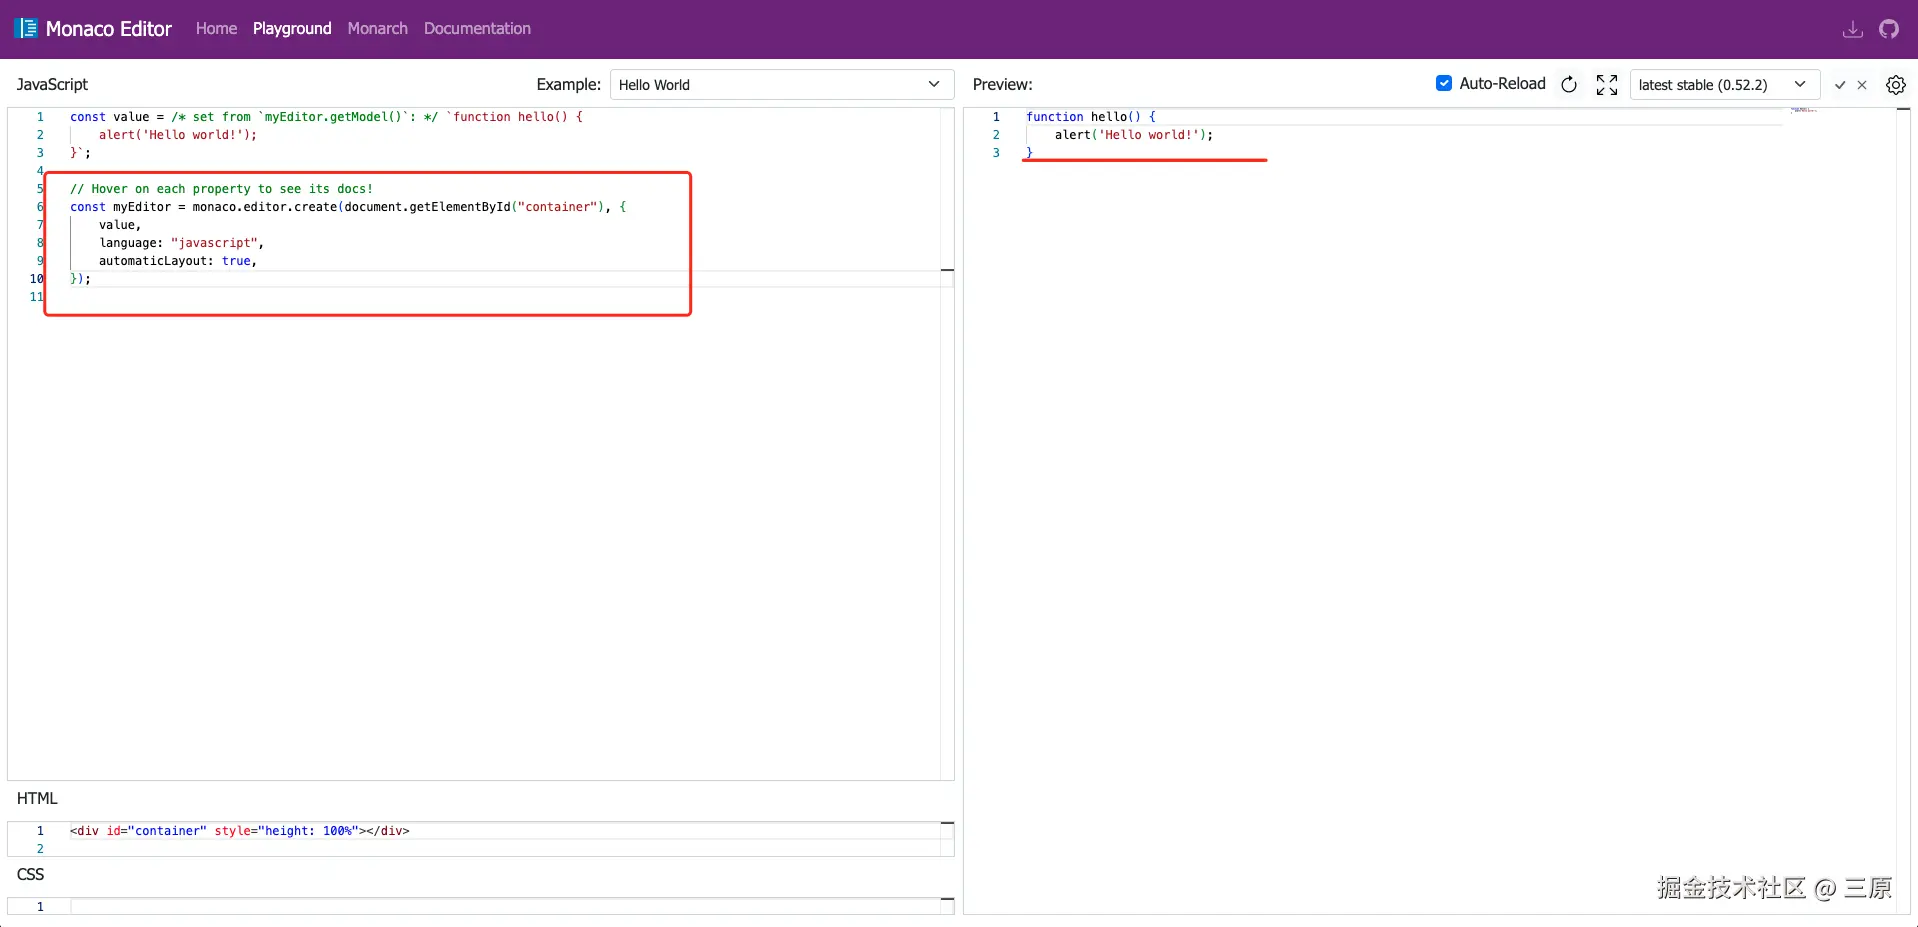
Task: Click the minimap in the Preview editor
Action: pos(1806,110)
